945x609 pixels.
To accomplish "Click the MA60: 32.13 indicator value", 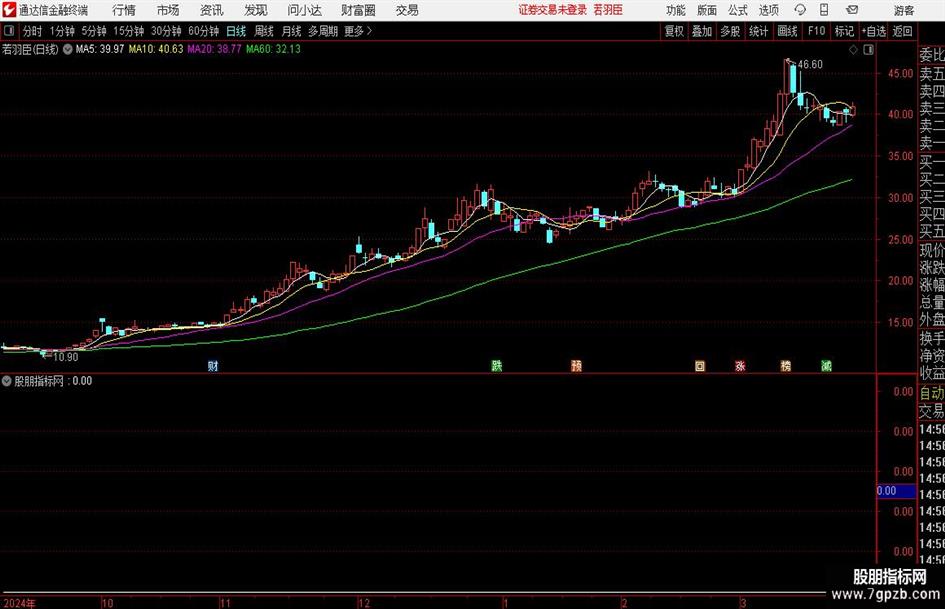I will (273, 49).
